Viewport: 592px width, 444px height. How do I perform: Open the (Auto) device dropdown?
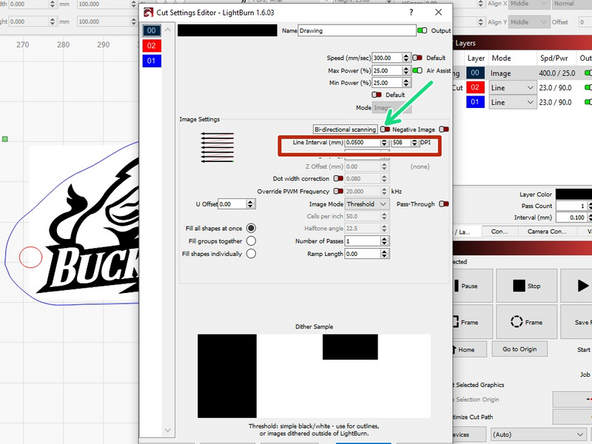539,435
